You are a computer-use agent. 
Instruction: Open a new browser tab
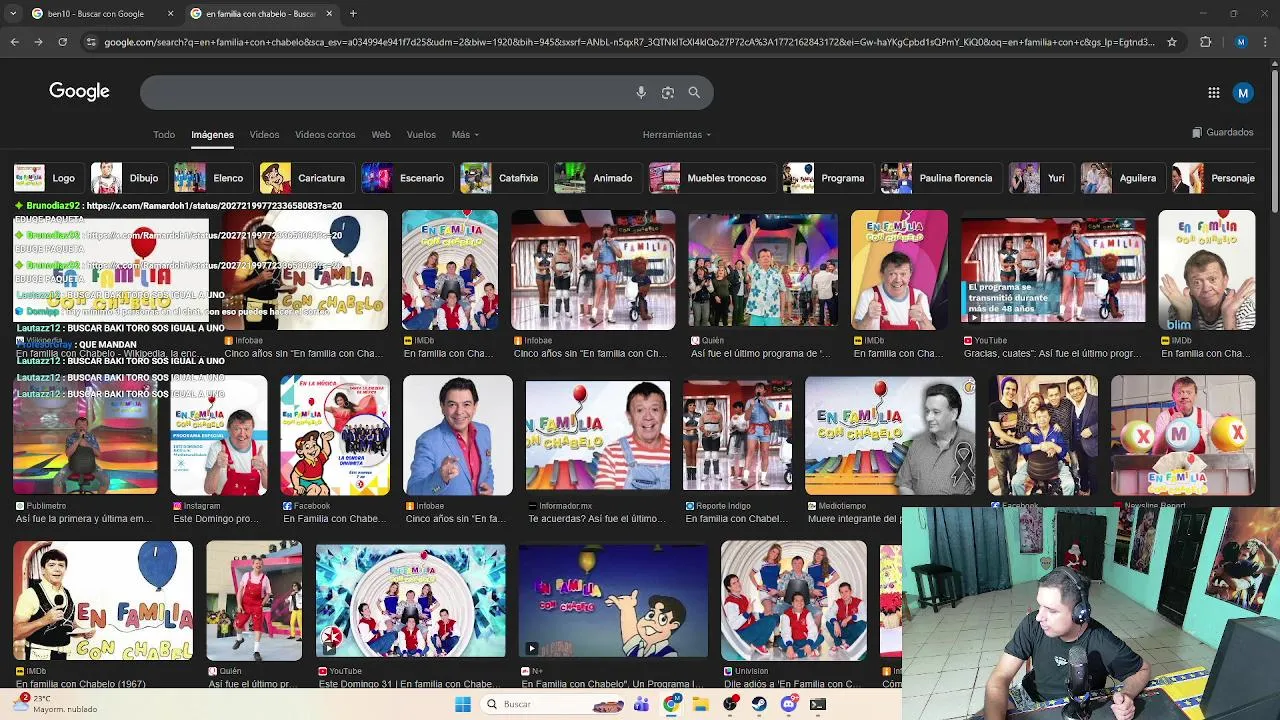[x=353, y=14]
